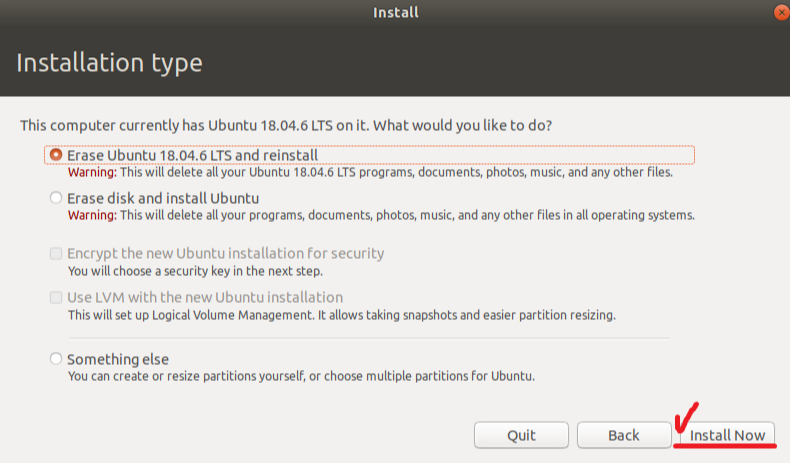Click the Installation type heading
Screen dimensions: 790x463
(x=109, y=63)
